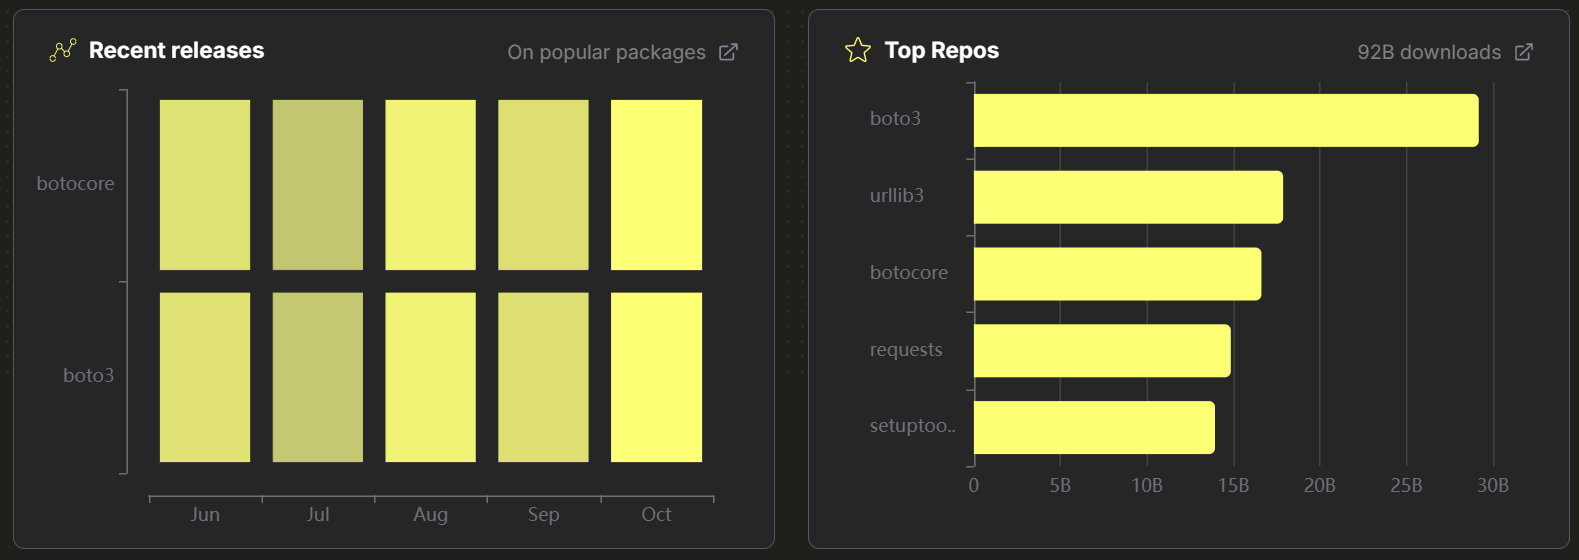Select the requests download bar

1101,351
